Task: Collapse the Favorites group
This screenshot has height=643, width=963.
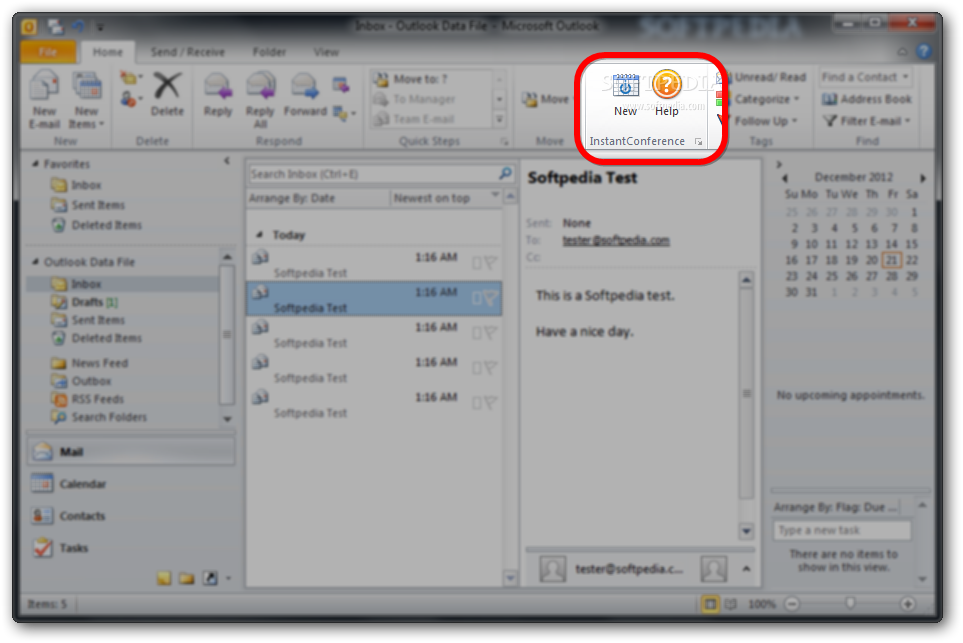Action: click(x=36, y=164)
